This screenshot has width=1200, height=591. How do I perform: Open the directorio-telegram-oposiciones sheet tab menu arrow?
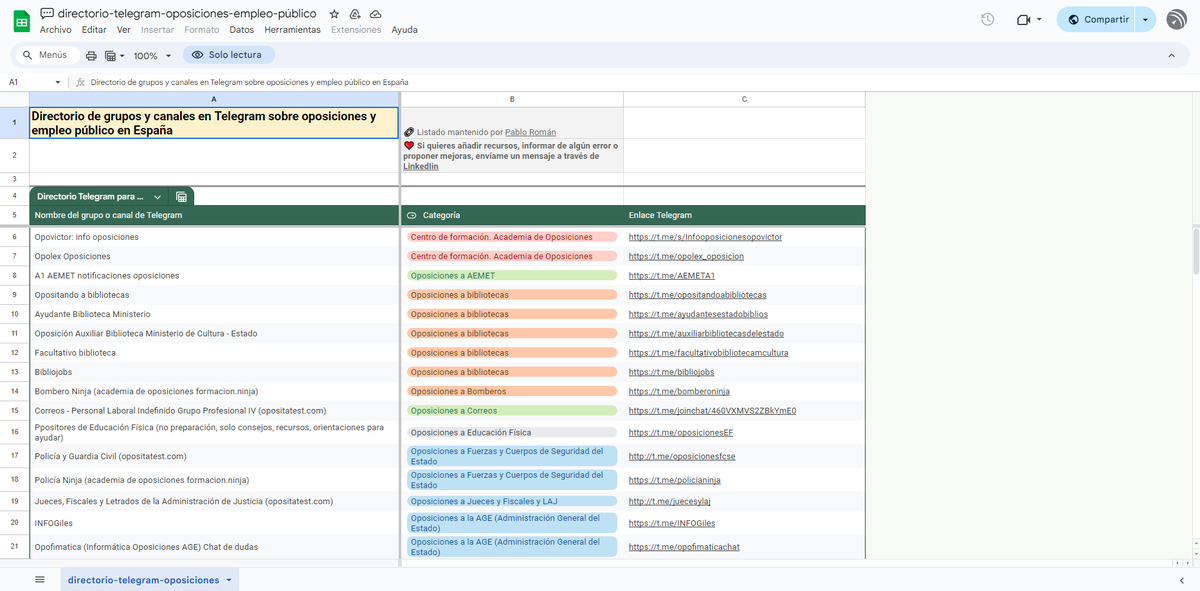click(229, 580)
